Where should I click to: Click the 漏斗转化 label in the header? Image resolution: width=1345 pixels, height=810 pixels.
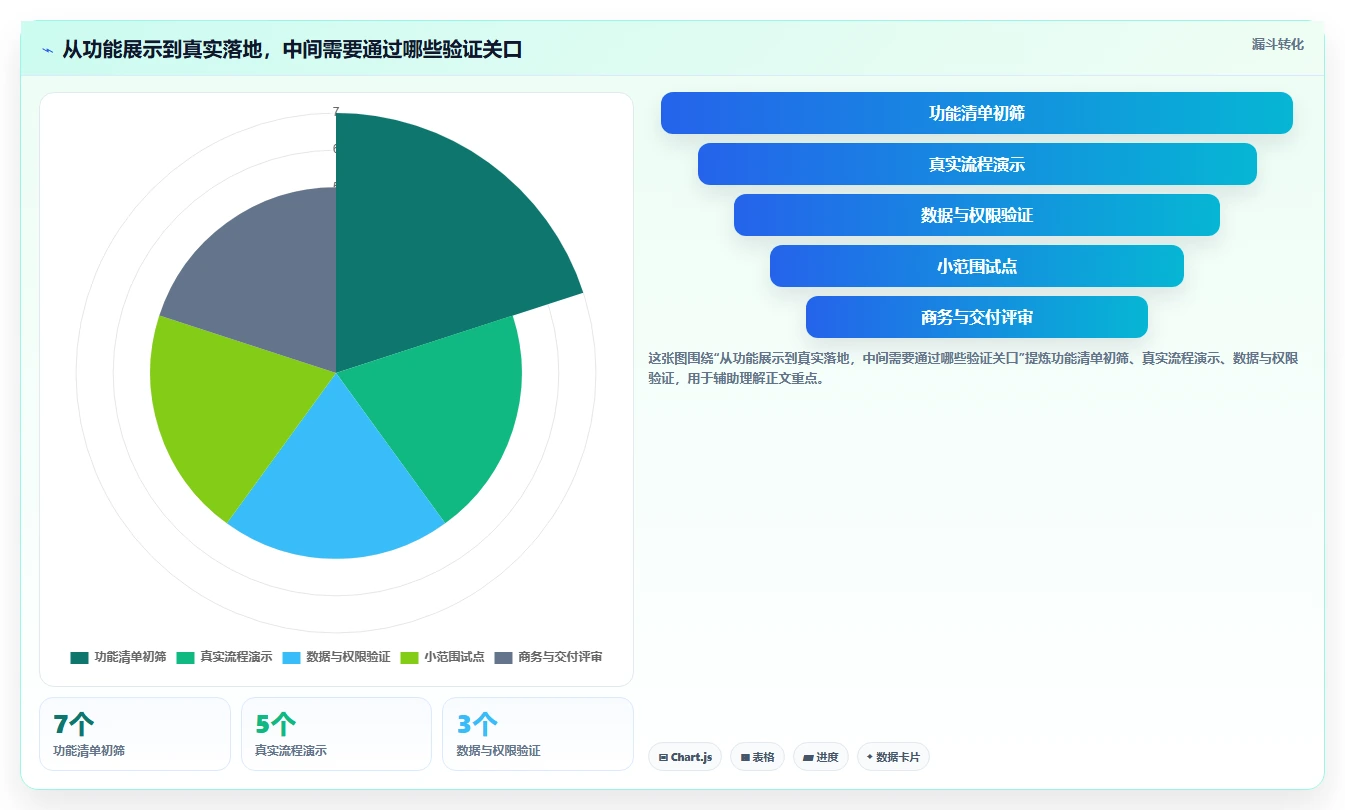tap(1277, 45)
